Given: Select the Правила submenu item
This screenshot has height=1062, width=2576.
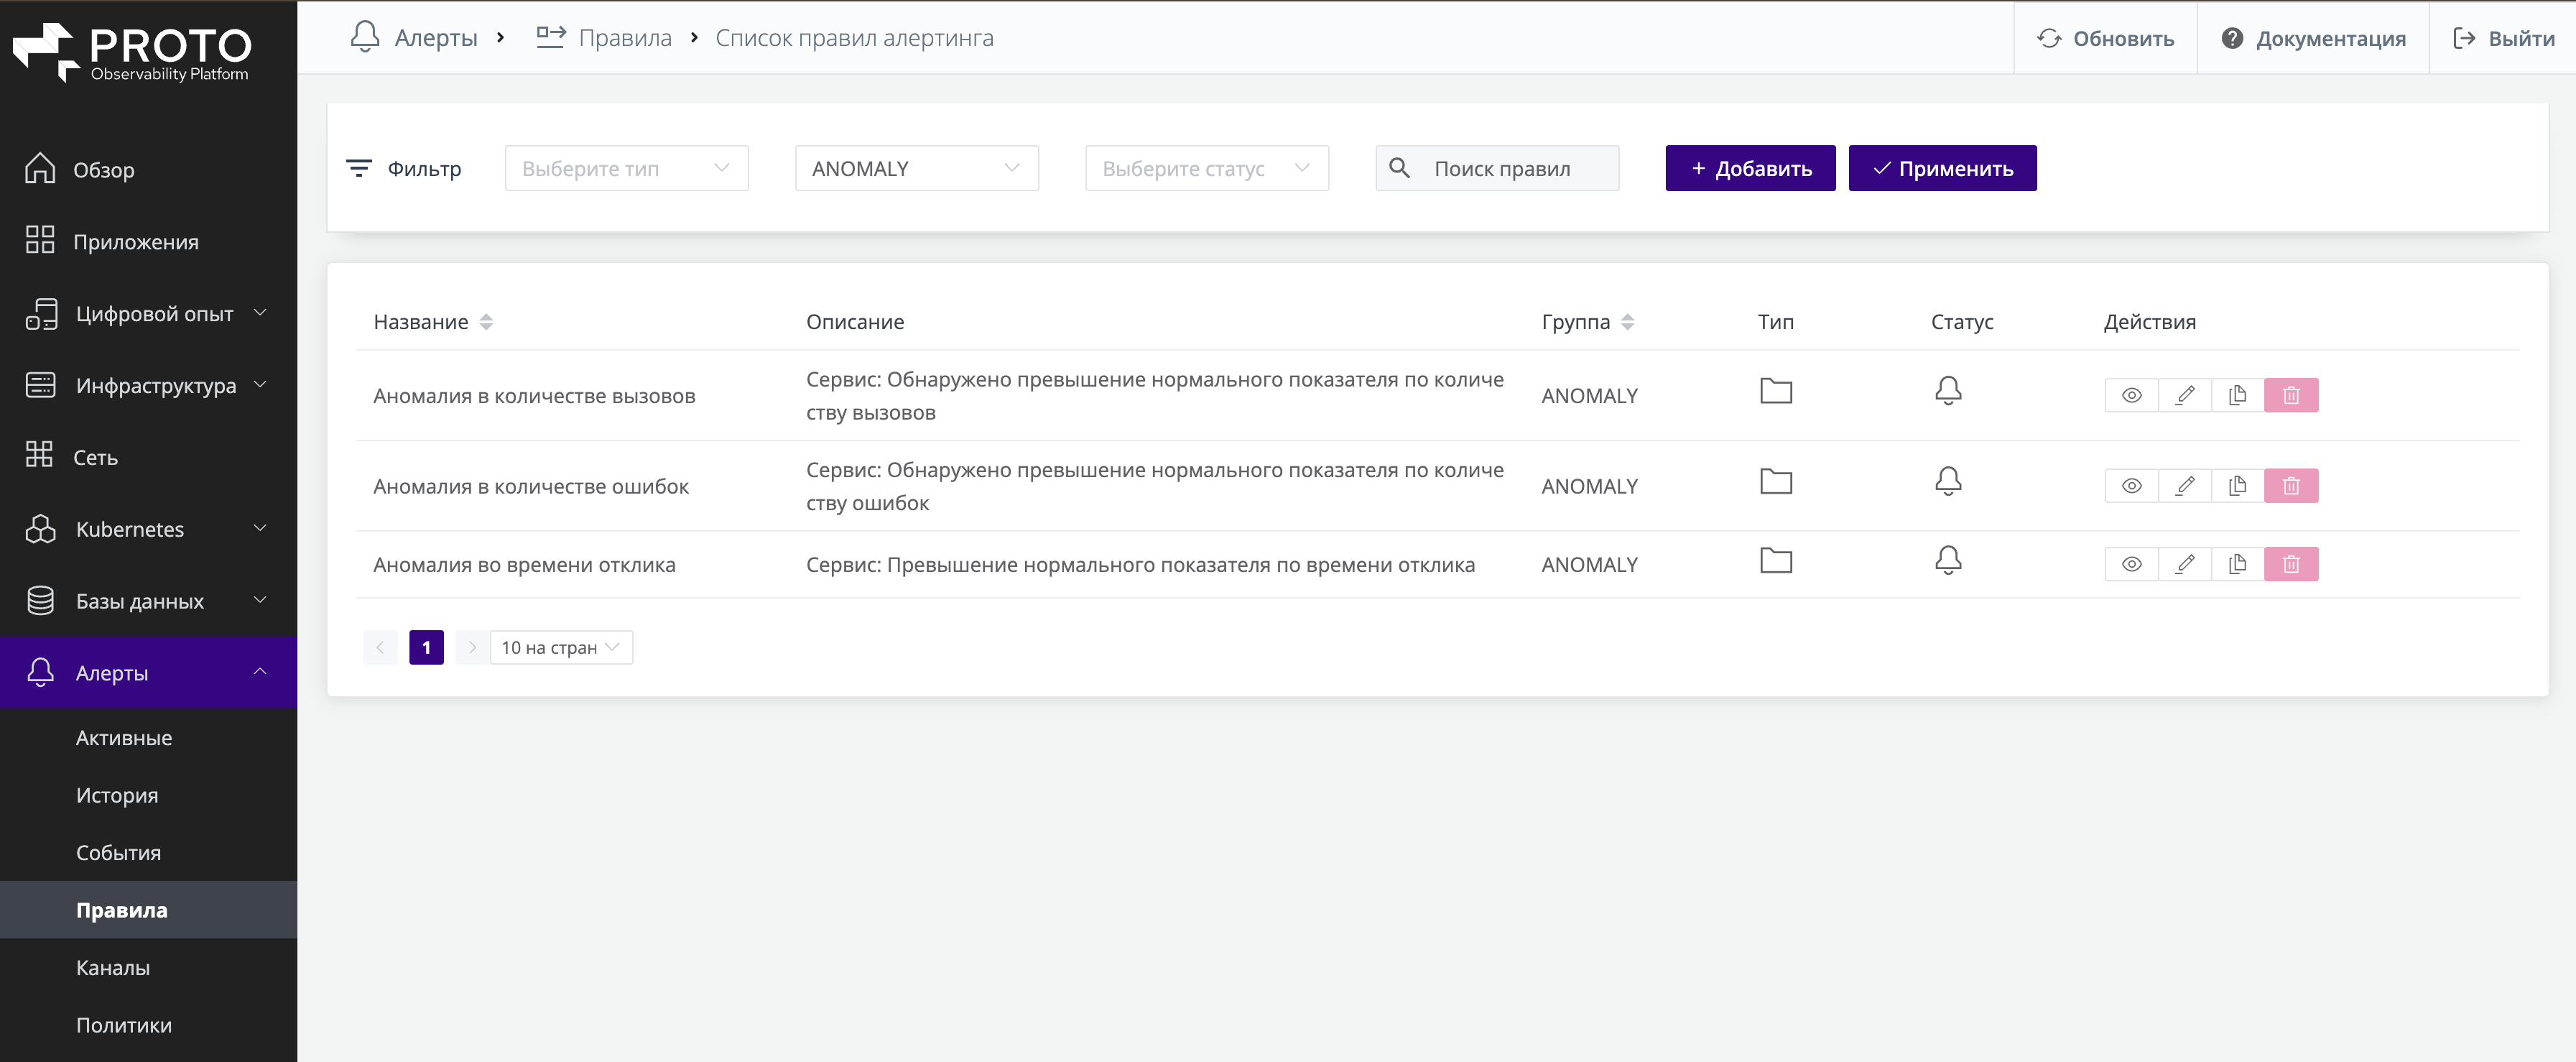Looking at the screenshot, I should point(148,910).
